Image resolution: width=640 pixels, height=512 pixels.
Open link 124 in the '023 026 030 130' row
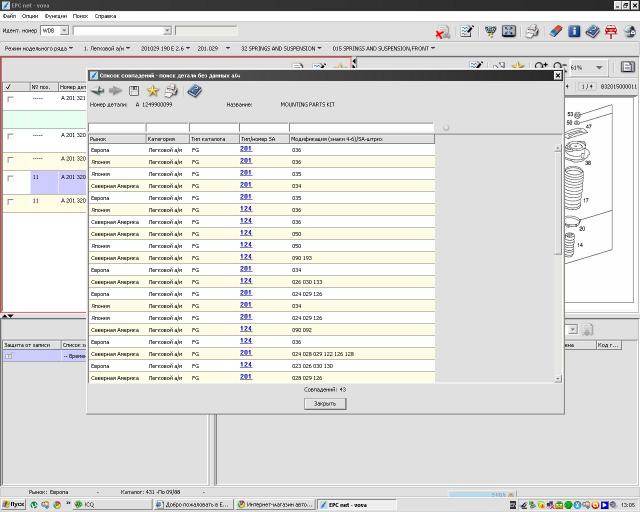pos(246,365)
